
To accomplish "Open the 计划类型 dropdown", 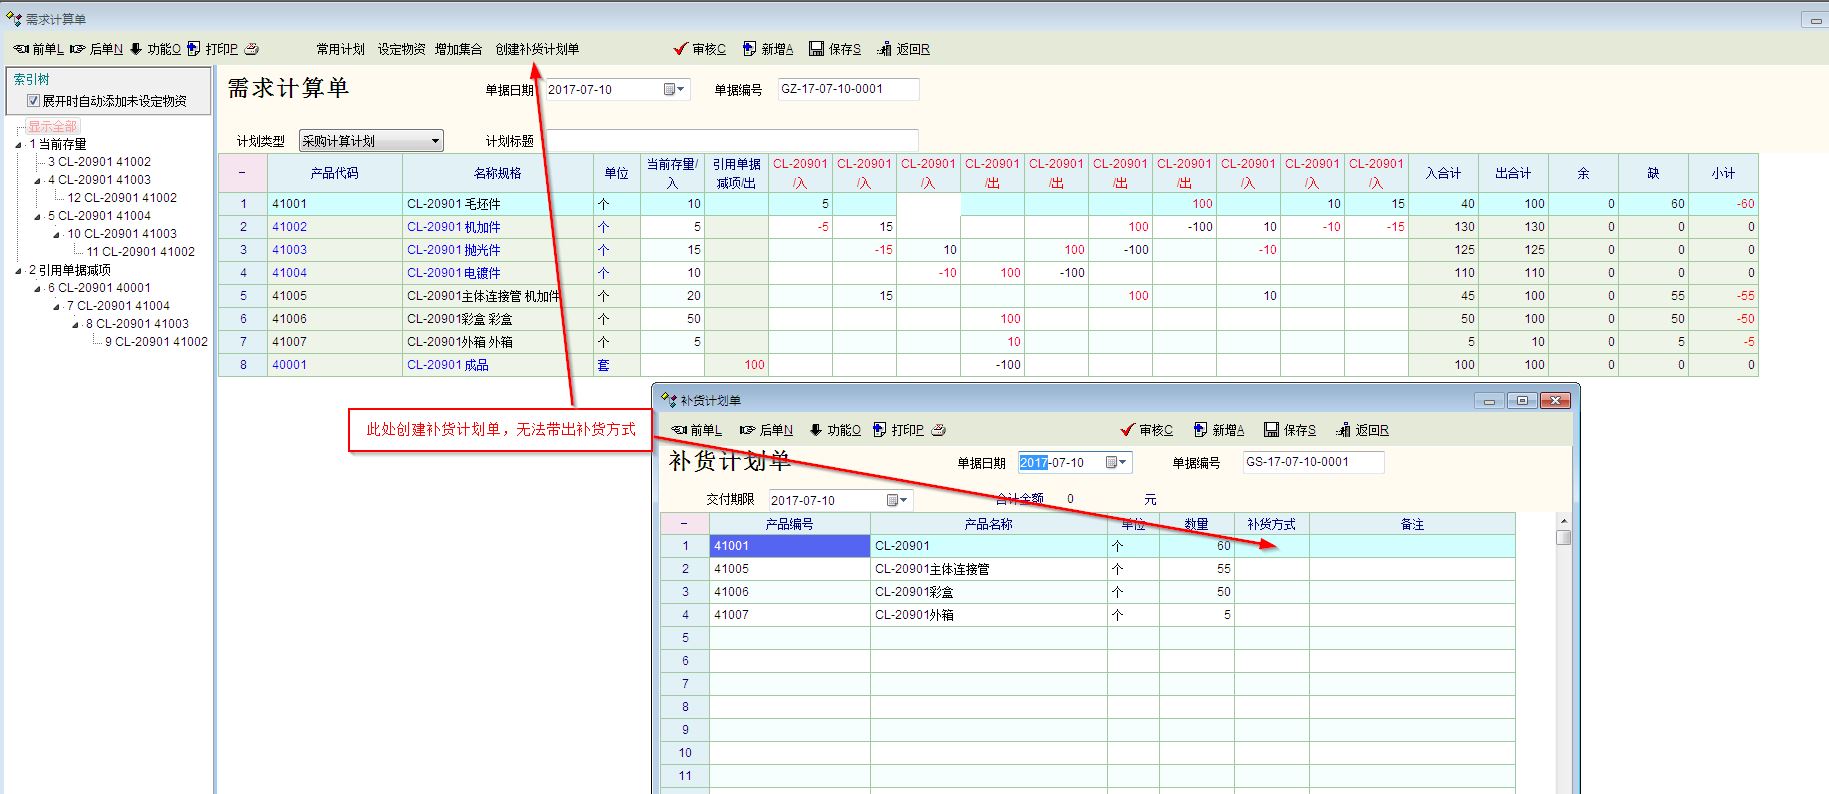I will 435,141.
